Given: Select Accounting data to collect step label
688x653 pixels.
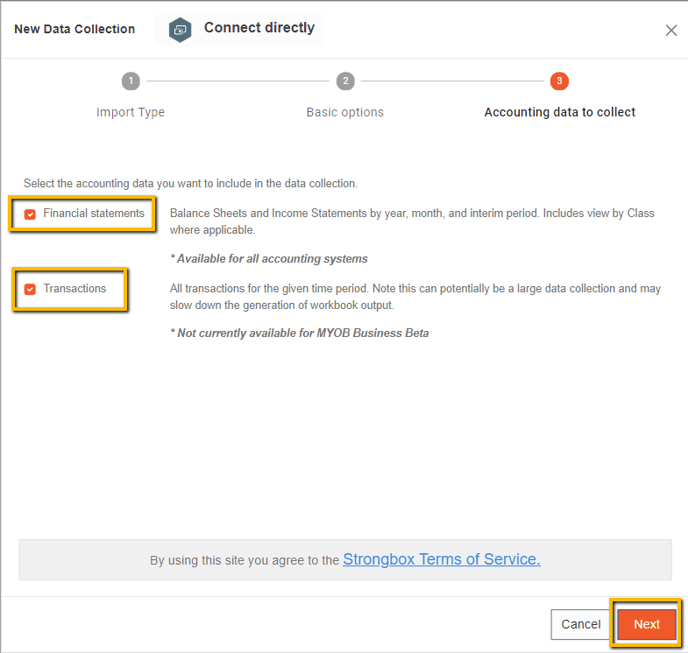Looking at the screenshot, I should point(559,112).
